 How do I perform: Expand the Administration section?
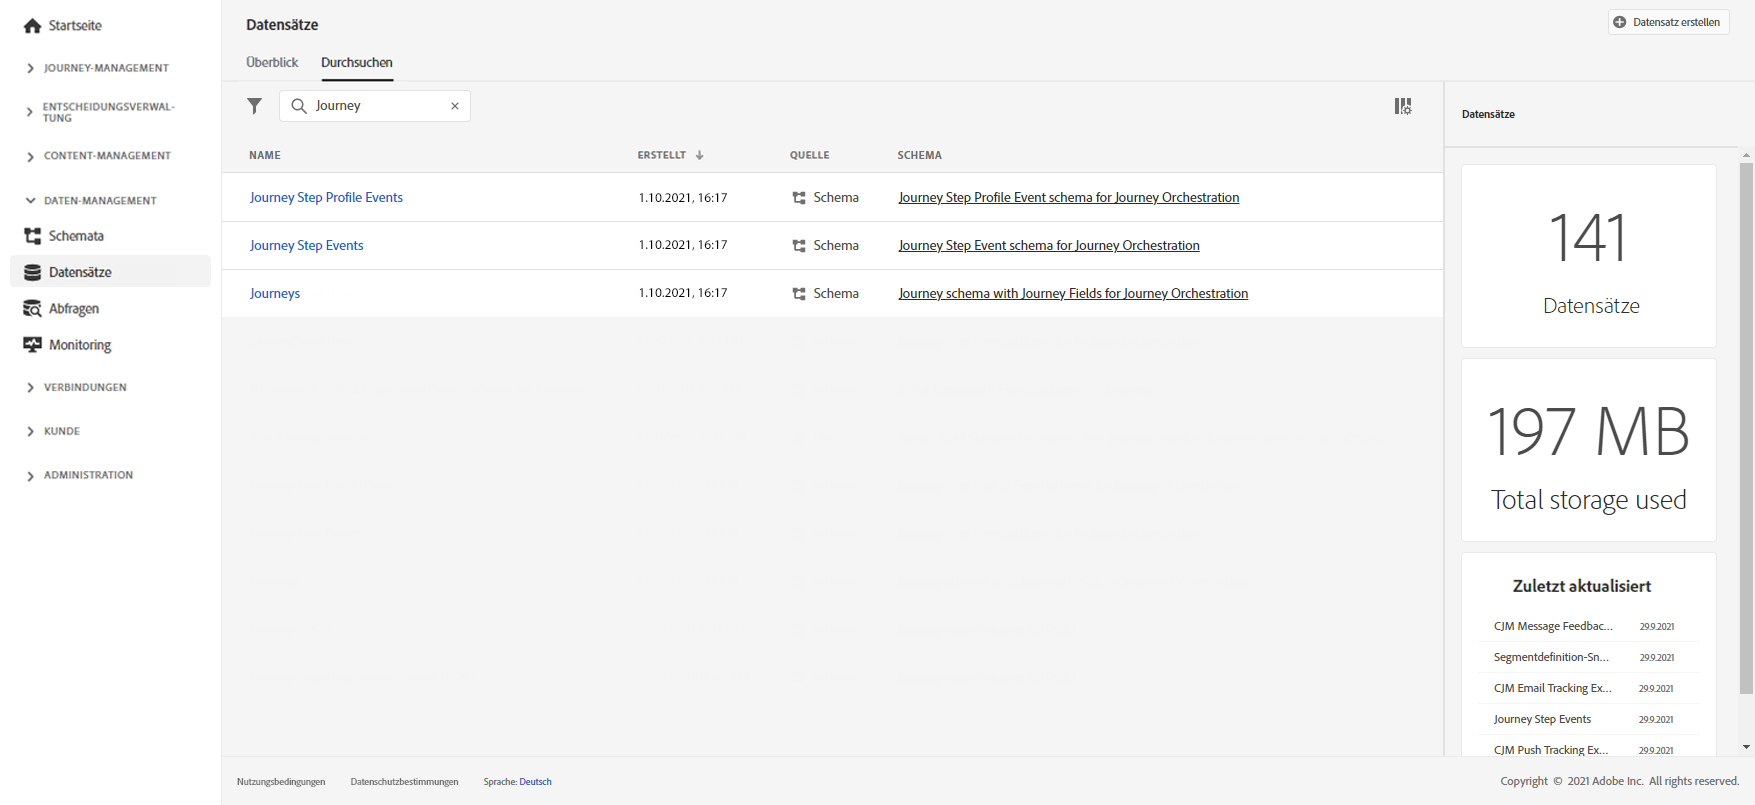click(x=30, y=475)
